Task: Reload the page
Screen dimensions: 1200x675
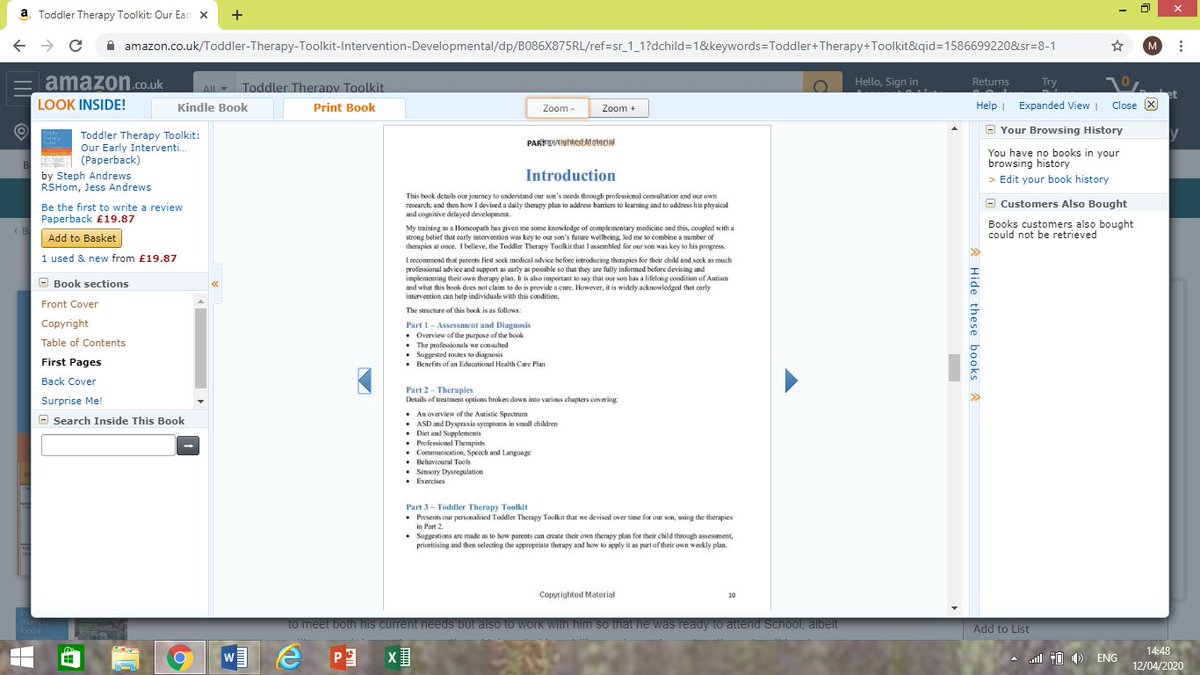Action: (x=75, y=46)
